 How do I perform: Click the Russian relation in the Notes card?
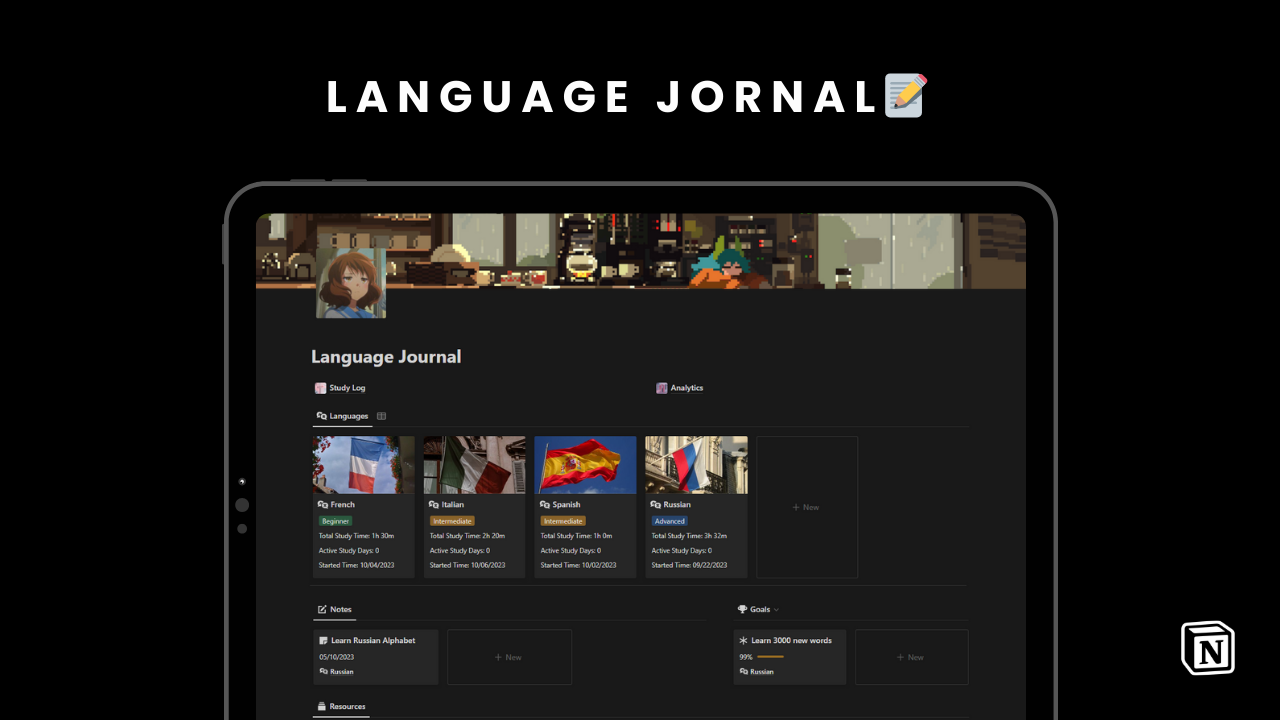click(336, 672)
